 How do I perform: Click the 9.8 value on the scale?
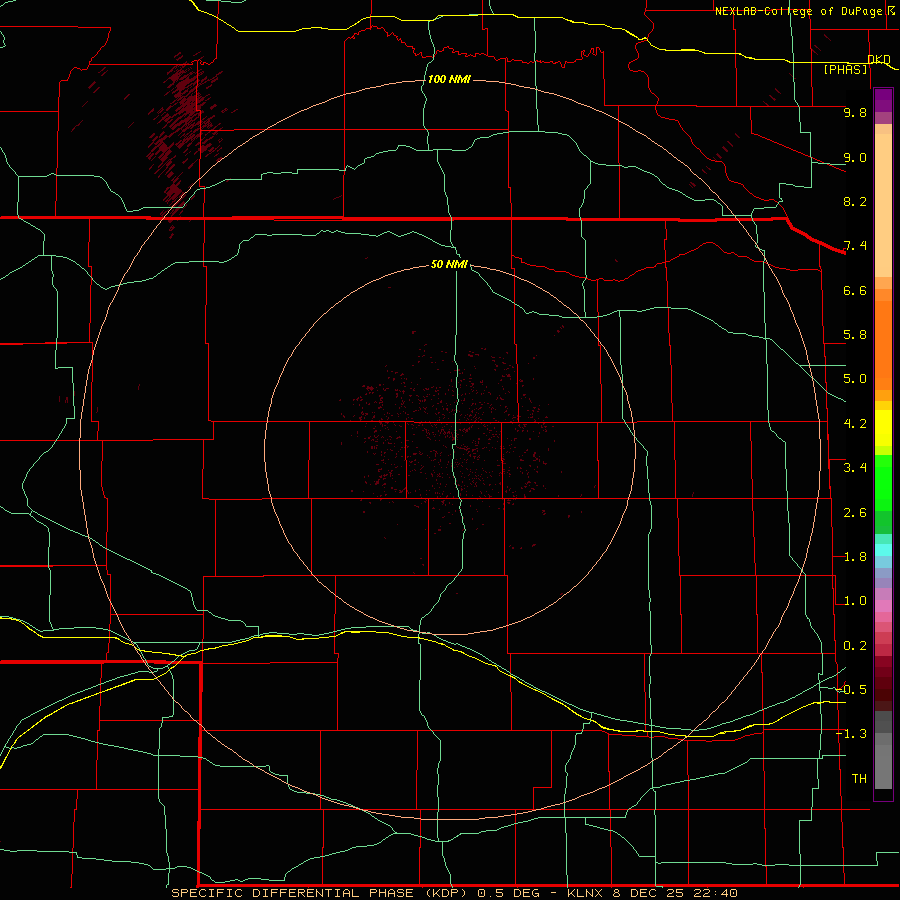pyautogui.click(x=855, y=112)
